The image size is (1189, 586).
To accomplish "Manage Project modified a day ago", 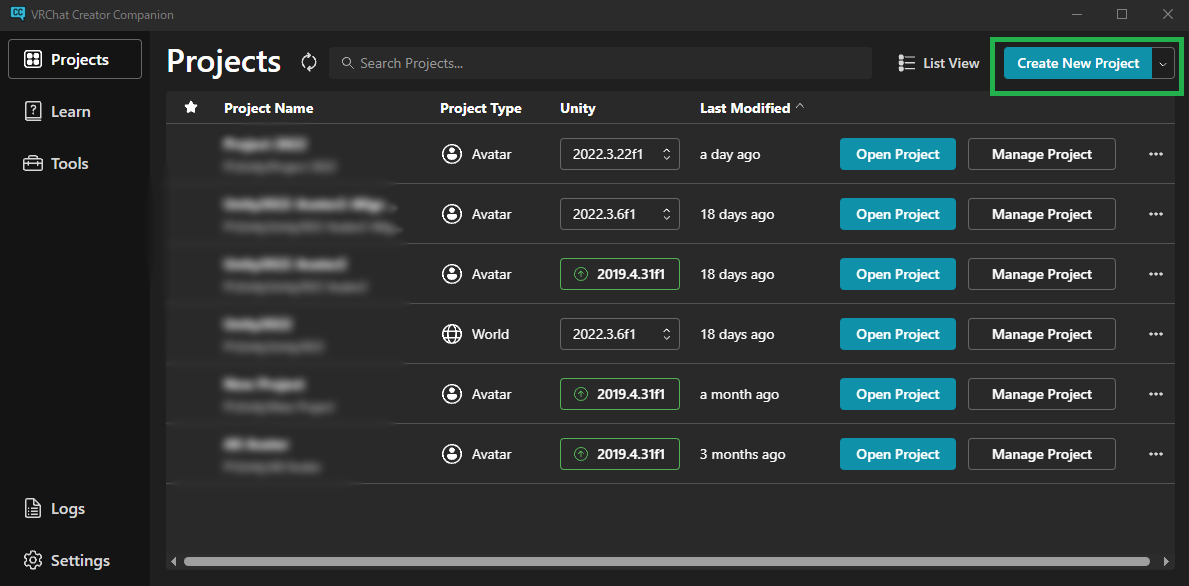I will [1042, 154].
